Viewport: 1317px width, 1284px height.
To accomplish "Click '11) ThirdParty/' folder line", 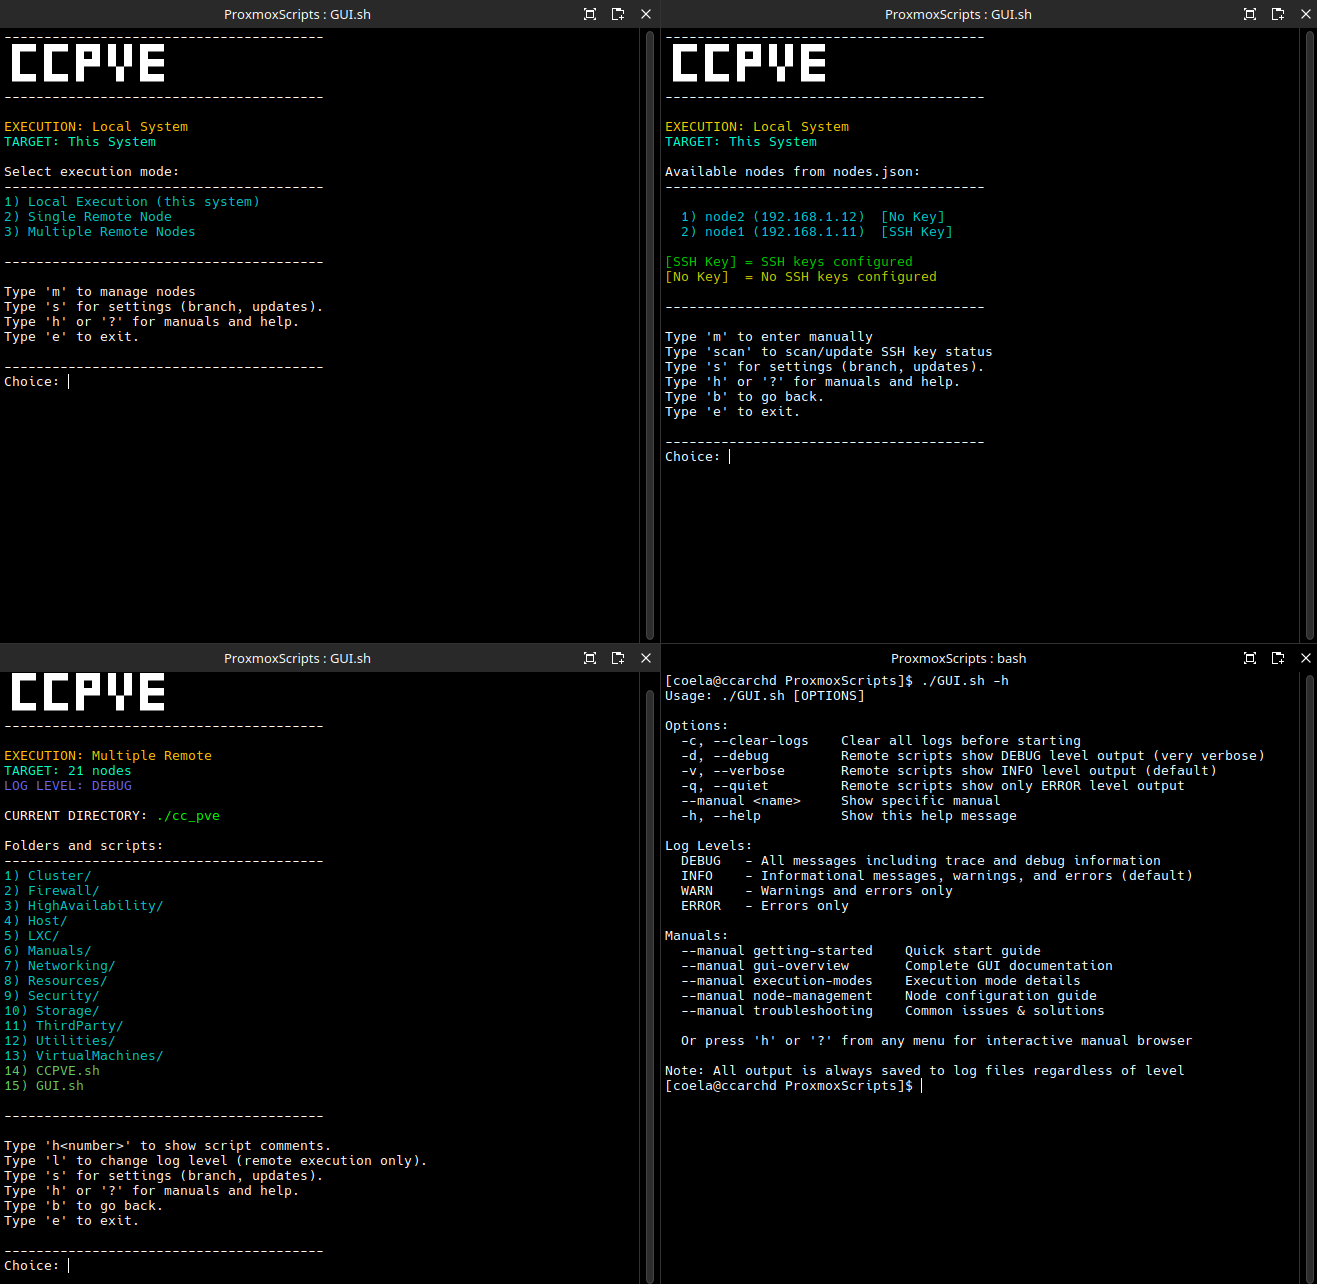I will point(64,1026).
